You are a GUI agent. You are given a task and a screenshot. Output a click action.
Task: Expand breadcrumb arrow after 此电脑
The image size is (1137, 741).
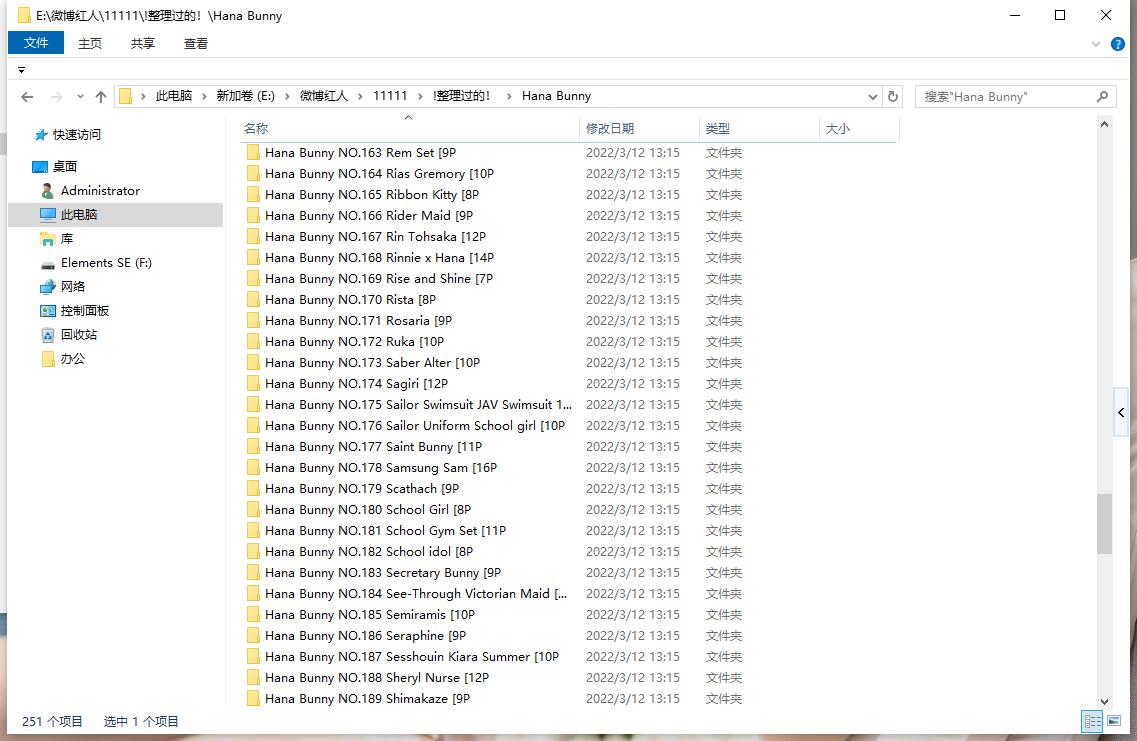coord(204,96)
